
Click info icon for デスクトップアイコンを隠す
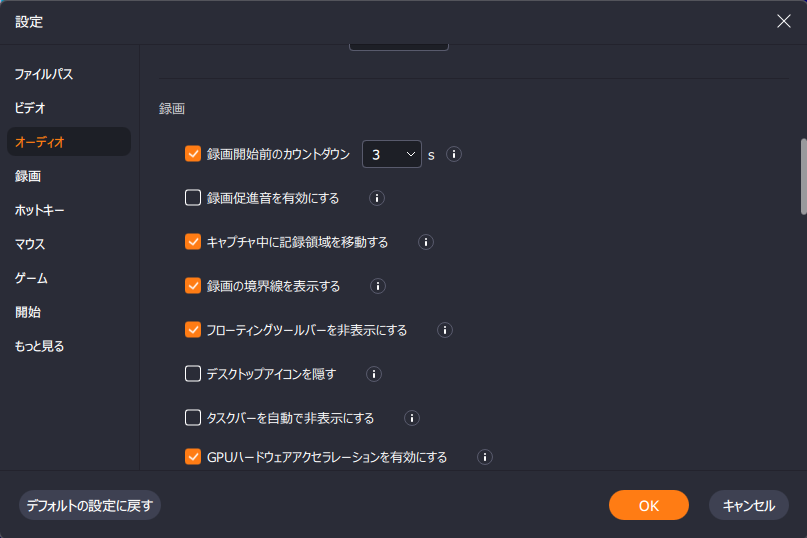click(x=374, y=374)
